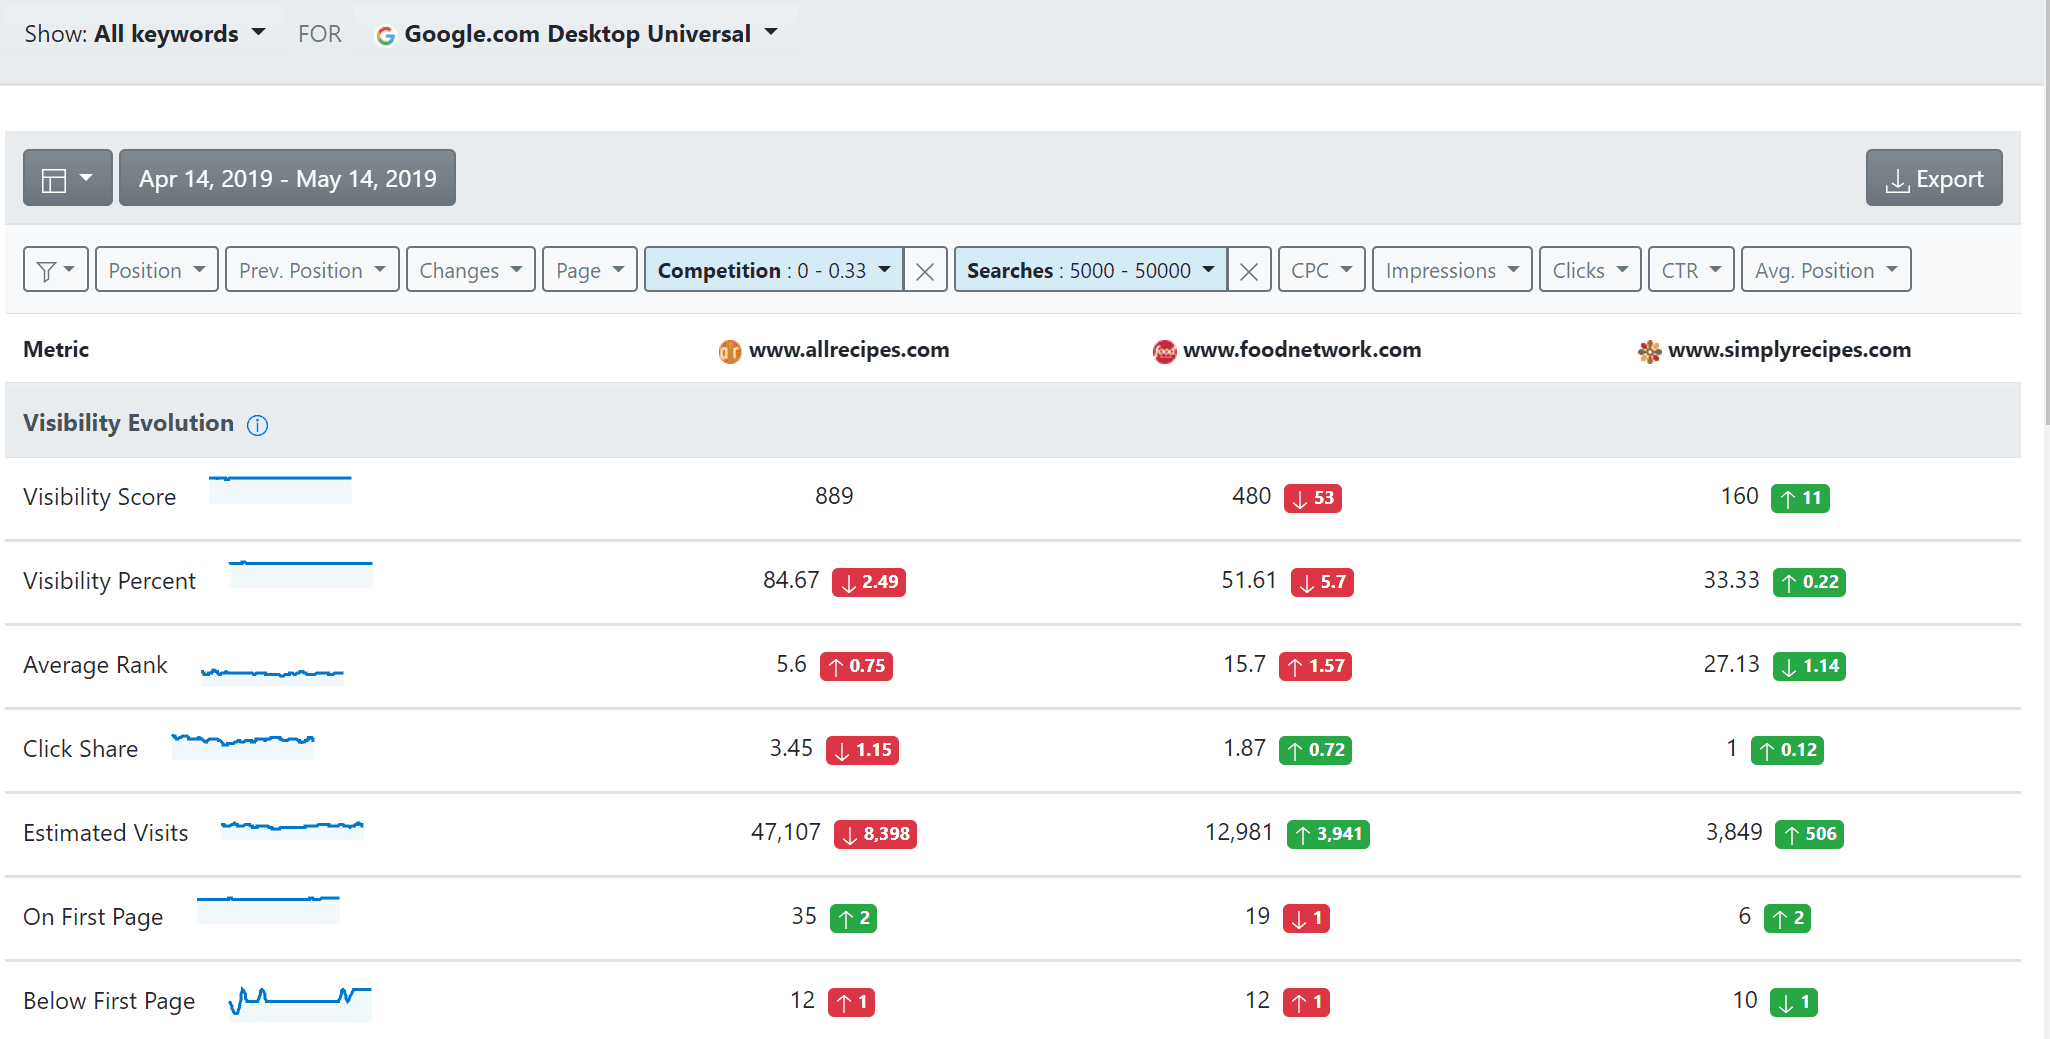
Task: Click the red 2.49 change badge
Action: click(869, 582)
